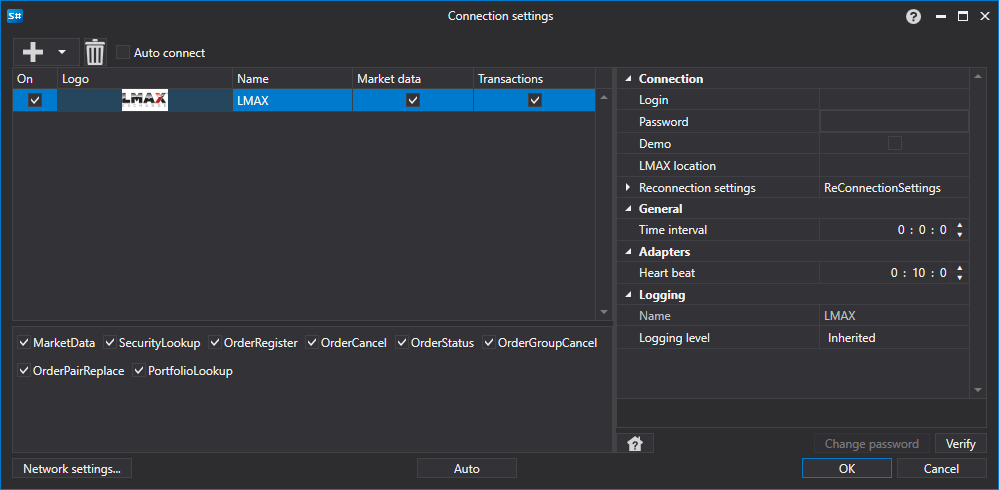Open Network settings dialog

click(x=72, y=468)
